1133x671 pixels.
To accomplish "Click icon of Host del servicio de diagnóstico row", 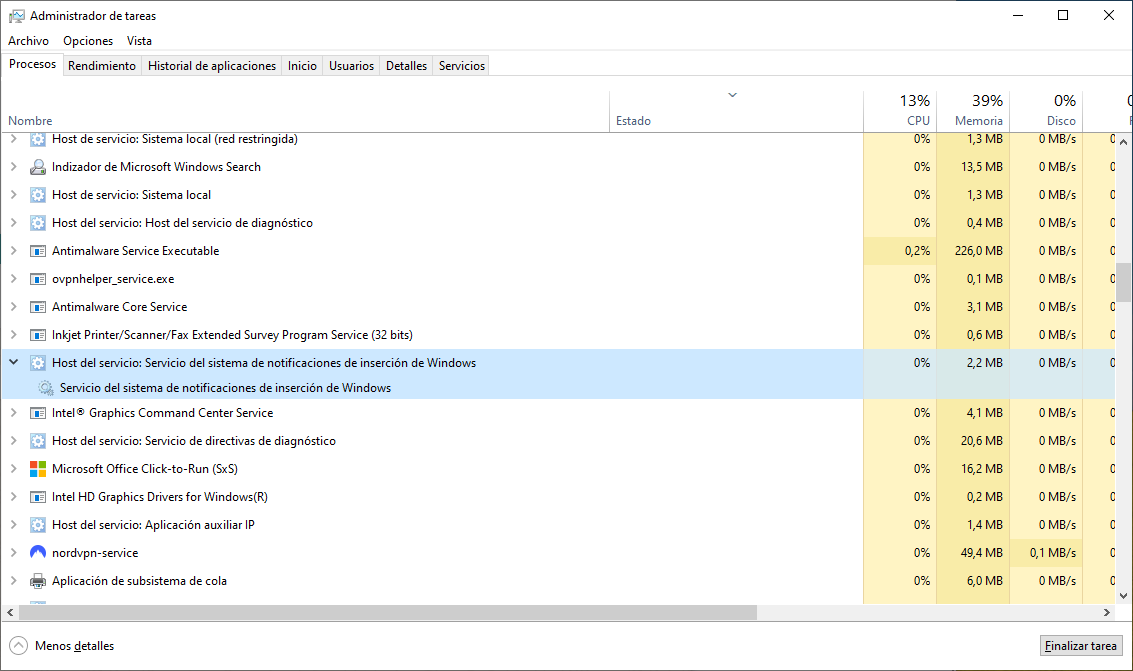I will click(x=38, y=223).
